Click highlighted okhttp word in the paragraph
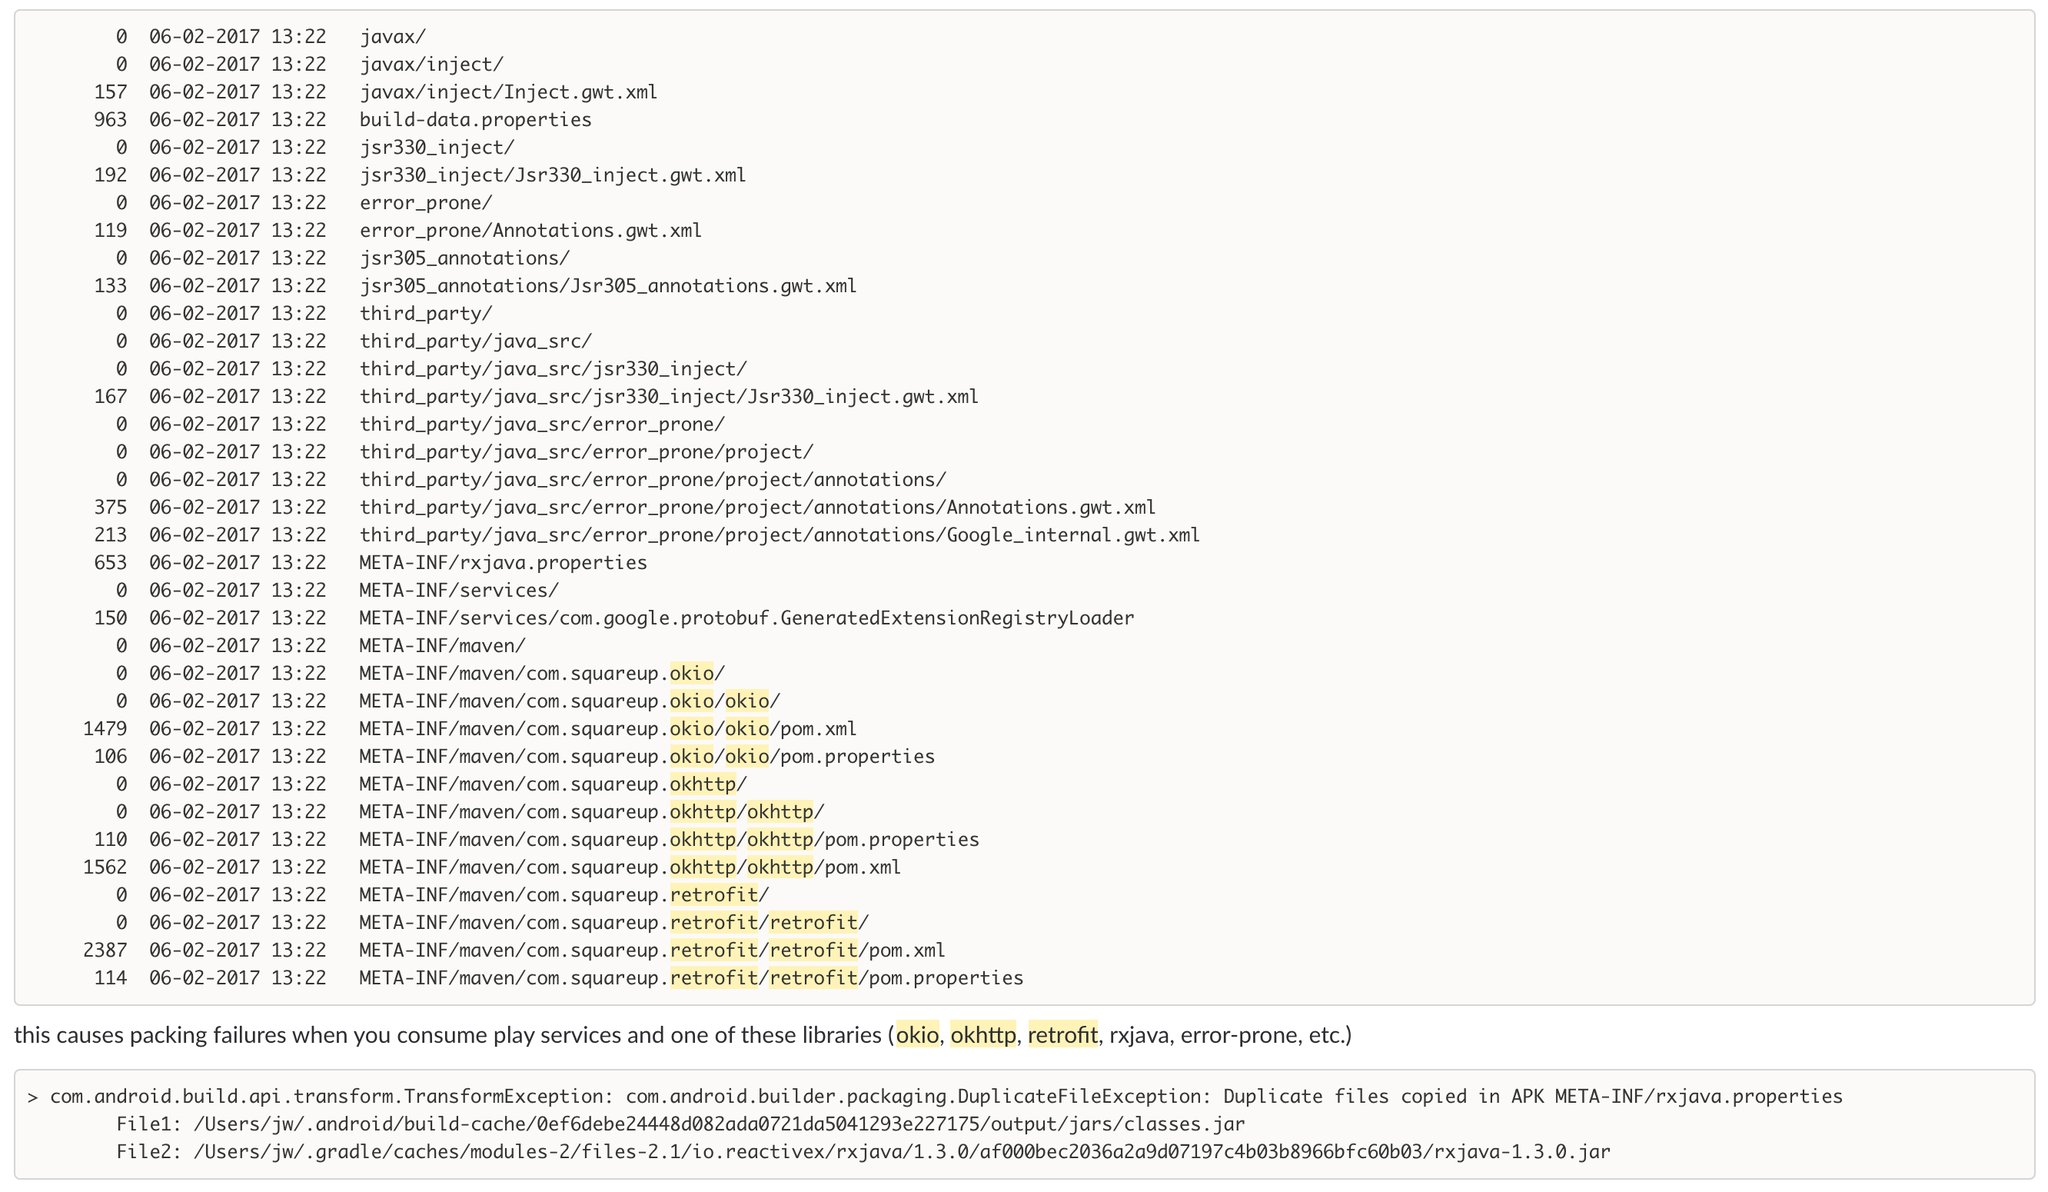Image resolution: width=2048 pixels, height=1192 pixels. click(982, 1036)
